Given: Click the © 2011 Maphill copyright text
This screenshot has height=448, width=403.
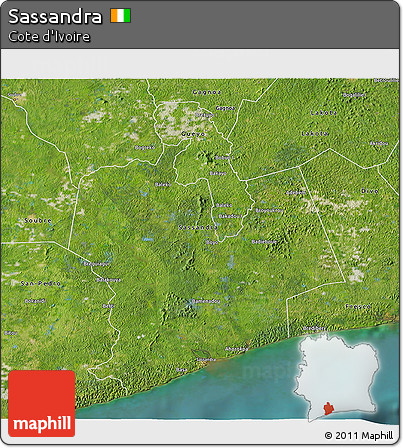Looking at the screenshot, I should tap(359, 435).
